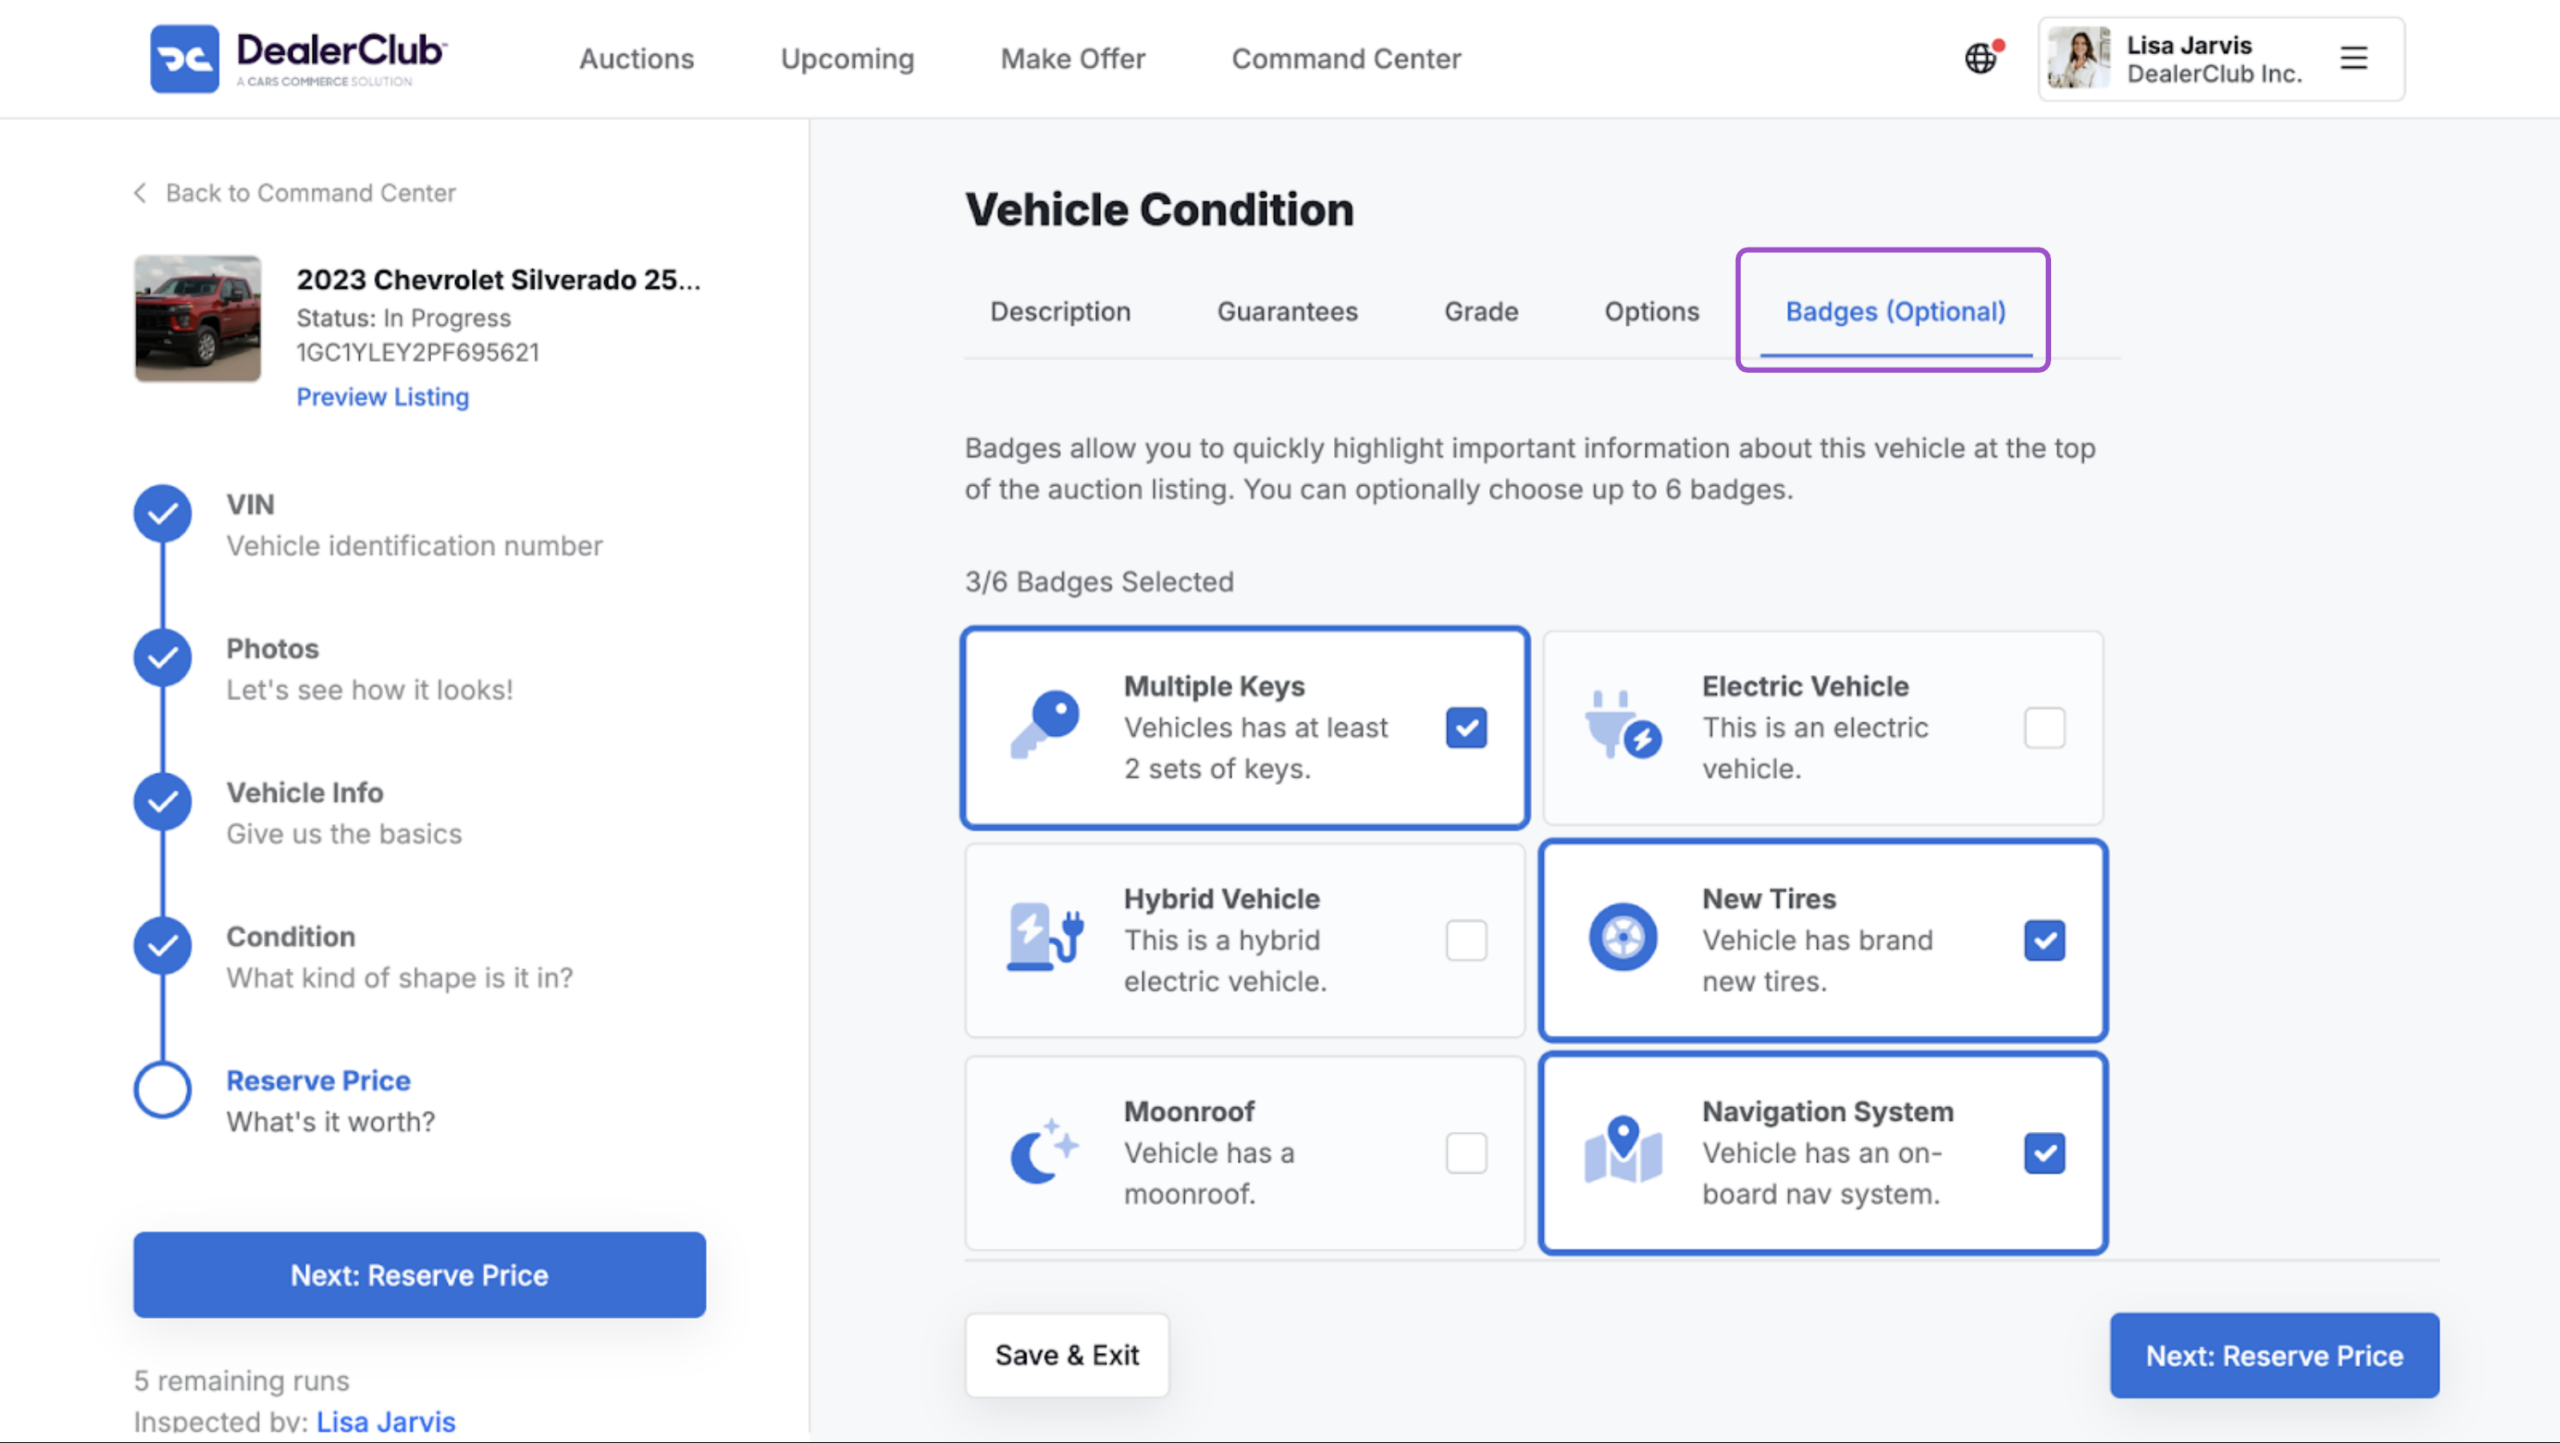The image size is (2560, 1443).
Task: Open the hamburger menu next to Lisa Jarvis
Action: (x=2354, y=58)
